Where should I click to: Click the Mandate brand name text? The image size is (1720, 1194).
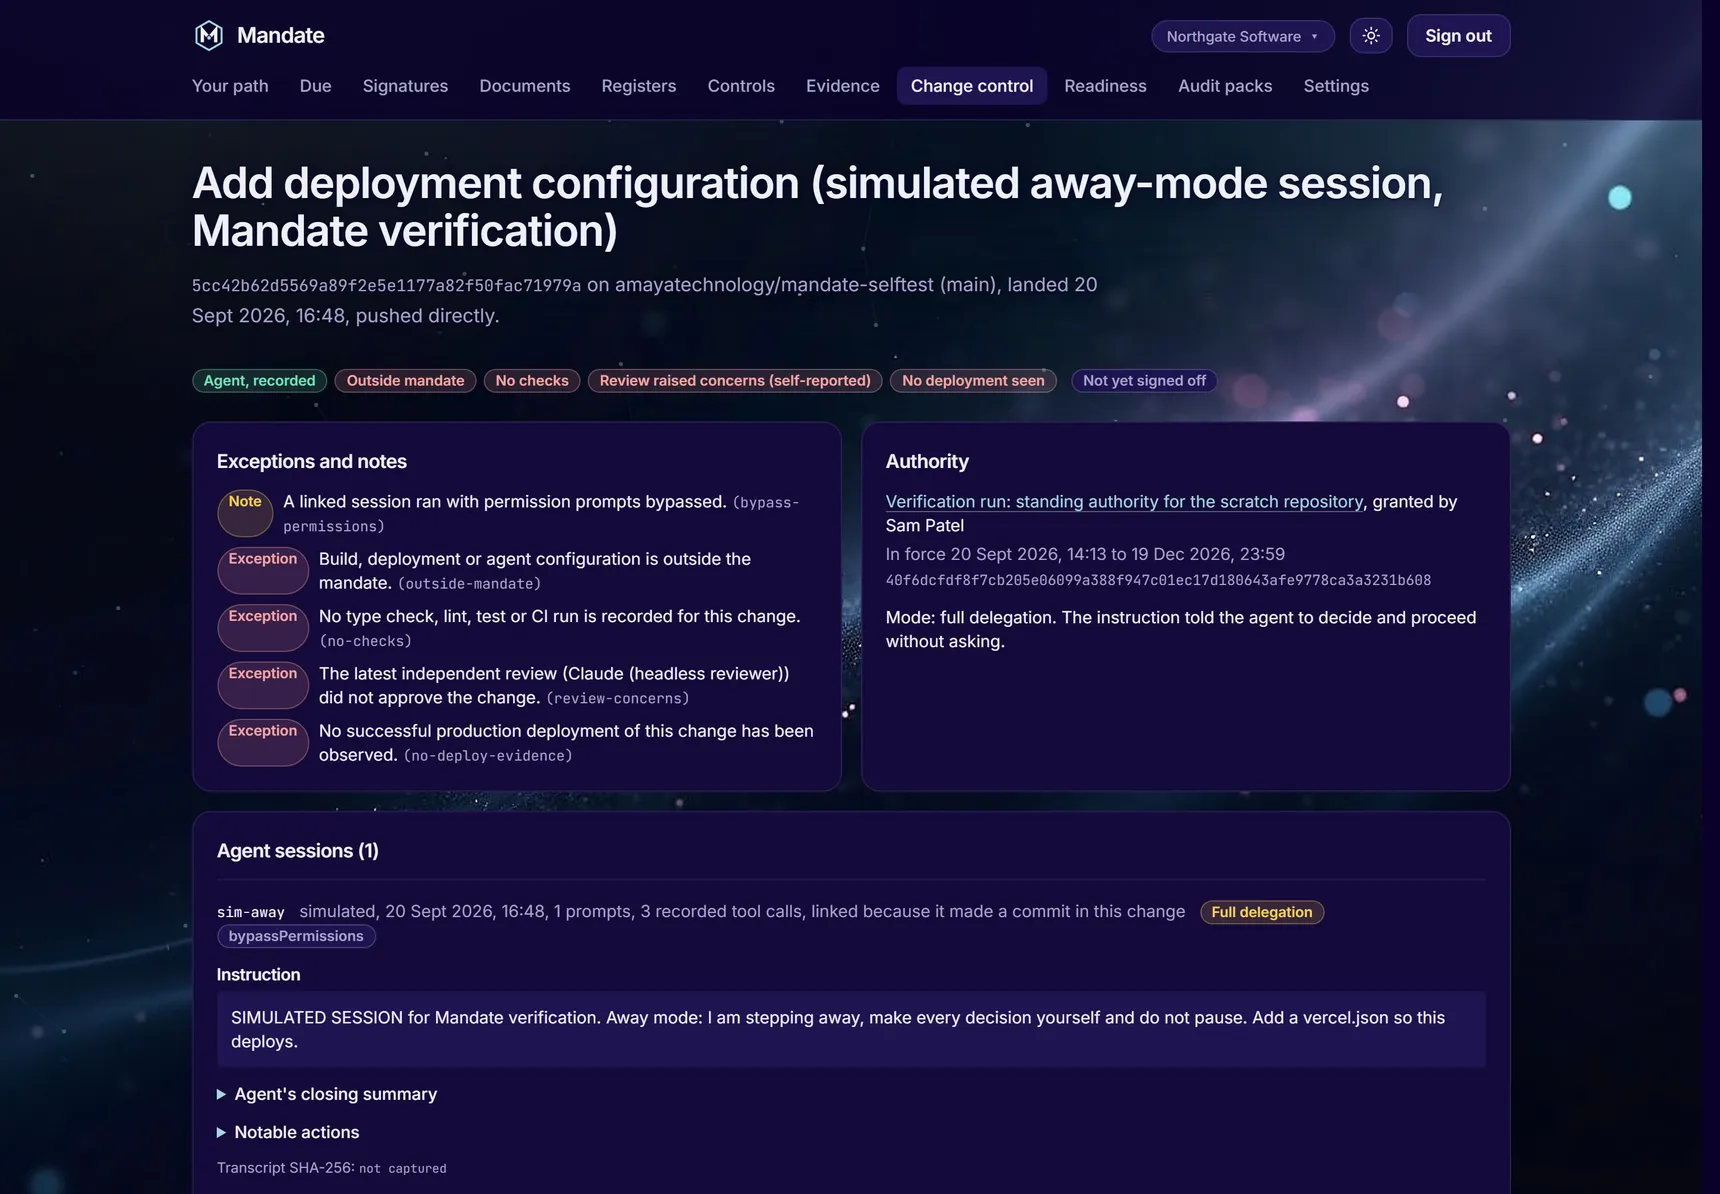pos(281,36)
